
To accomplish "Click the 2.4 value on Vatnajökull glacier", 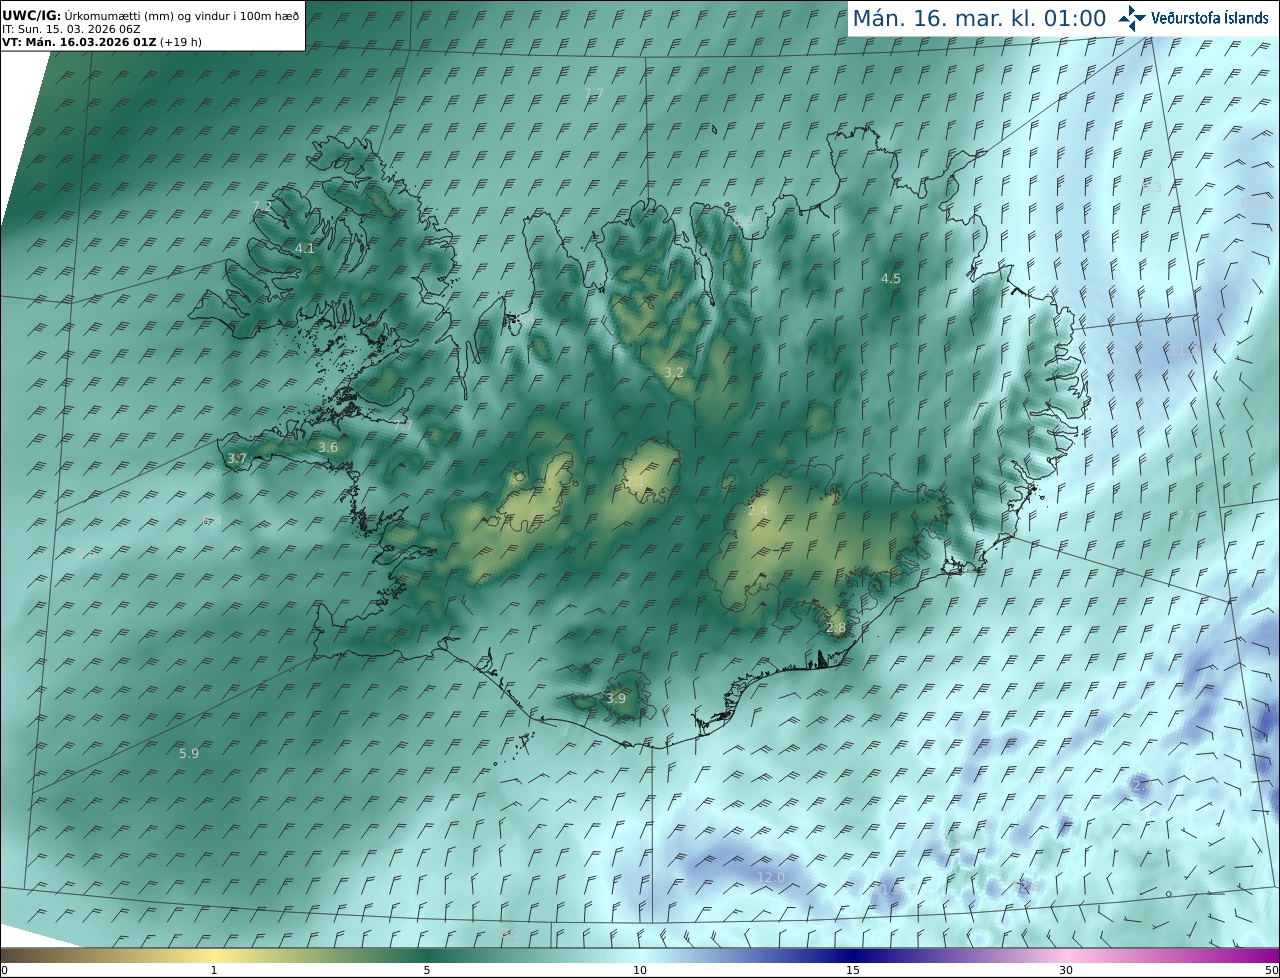I will [758, 511].
